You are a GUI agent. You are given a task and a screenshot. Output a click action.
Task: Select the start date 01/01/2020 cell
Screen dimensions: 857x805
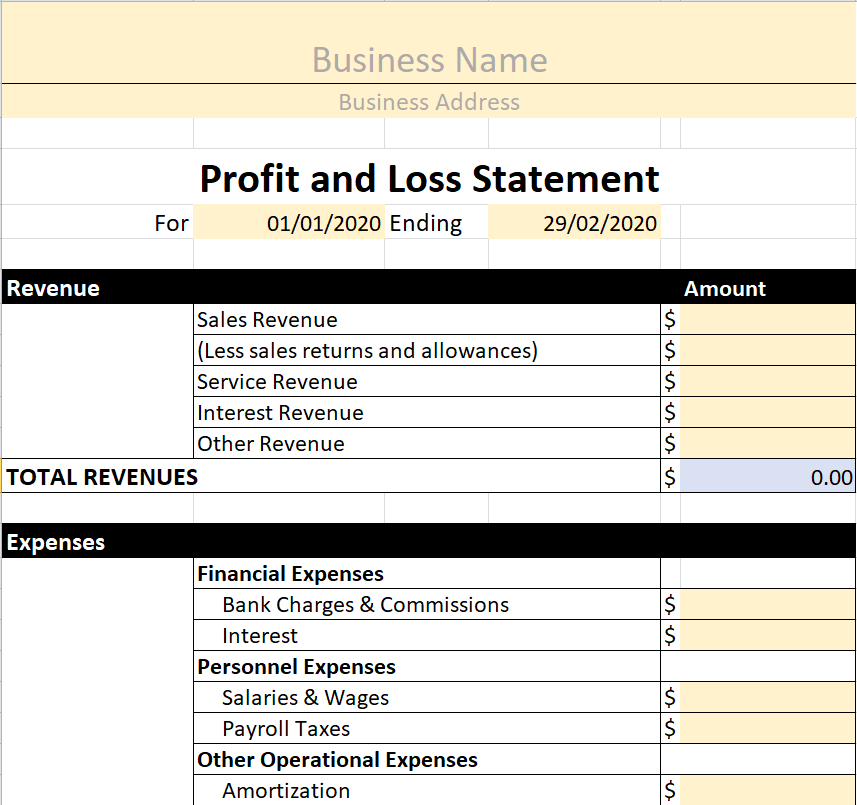click(290, 223)
